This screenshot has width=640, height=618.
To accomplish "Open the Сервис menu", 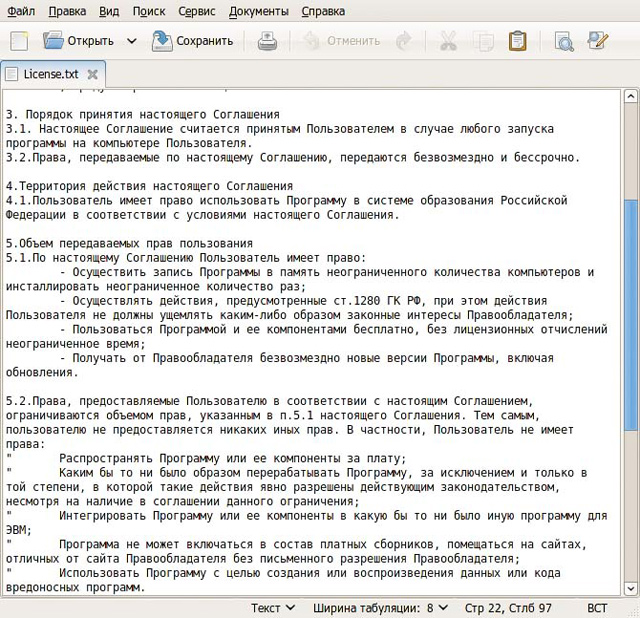I will (196, 11).
